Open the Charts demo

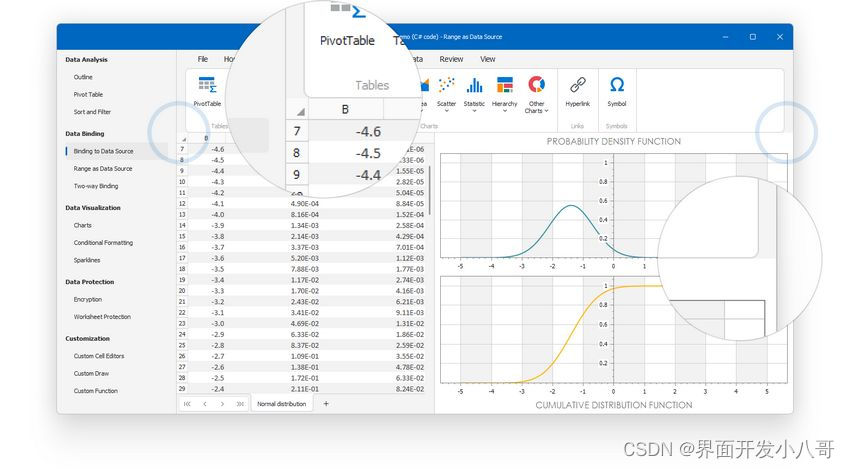82,225
